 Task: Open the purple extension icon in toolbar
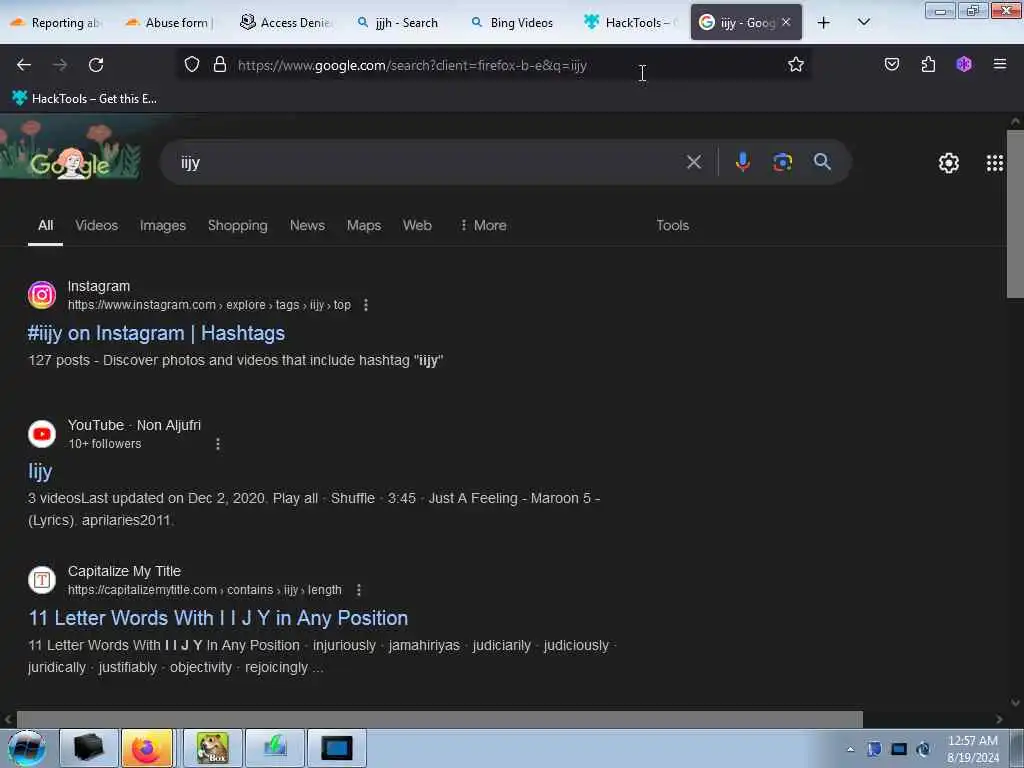[x=964, y=65]
